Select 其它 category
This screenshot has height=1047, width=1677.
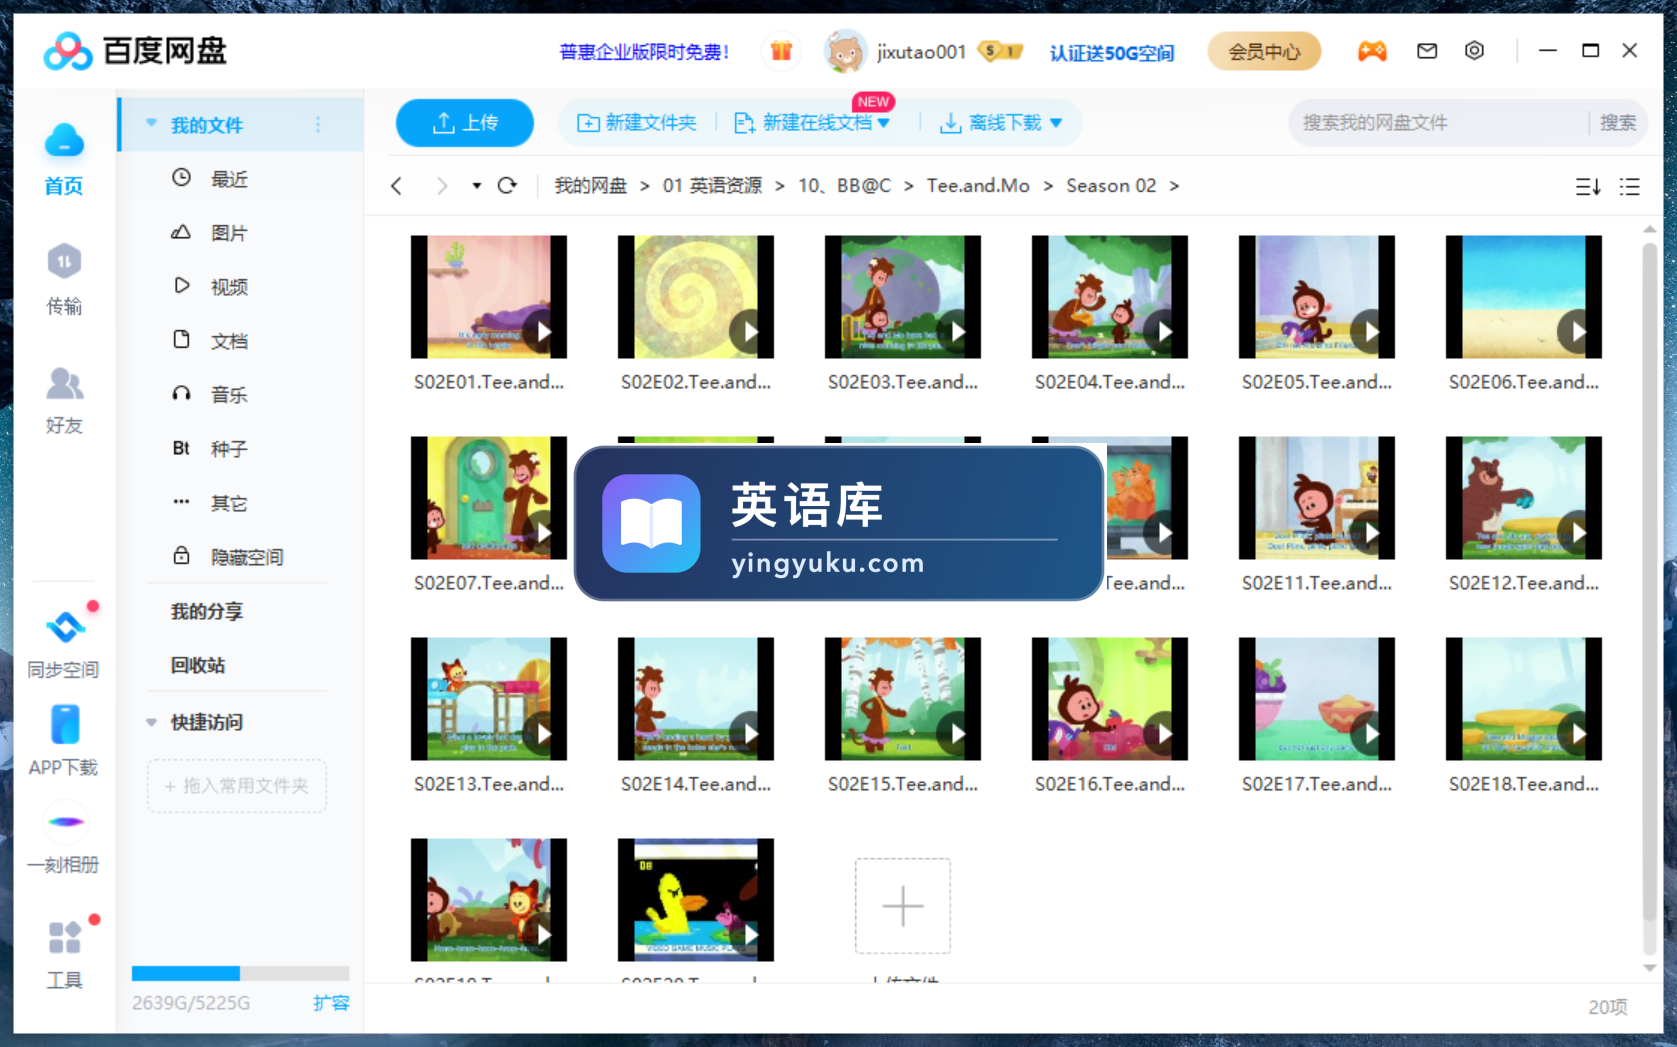click(x=229, y=503)
